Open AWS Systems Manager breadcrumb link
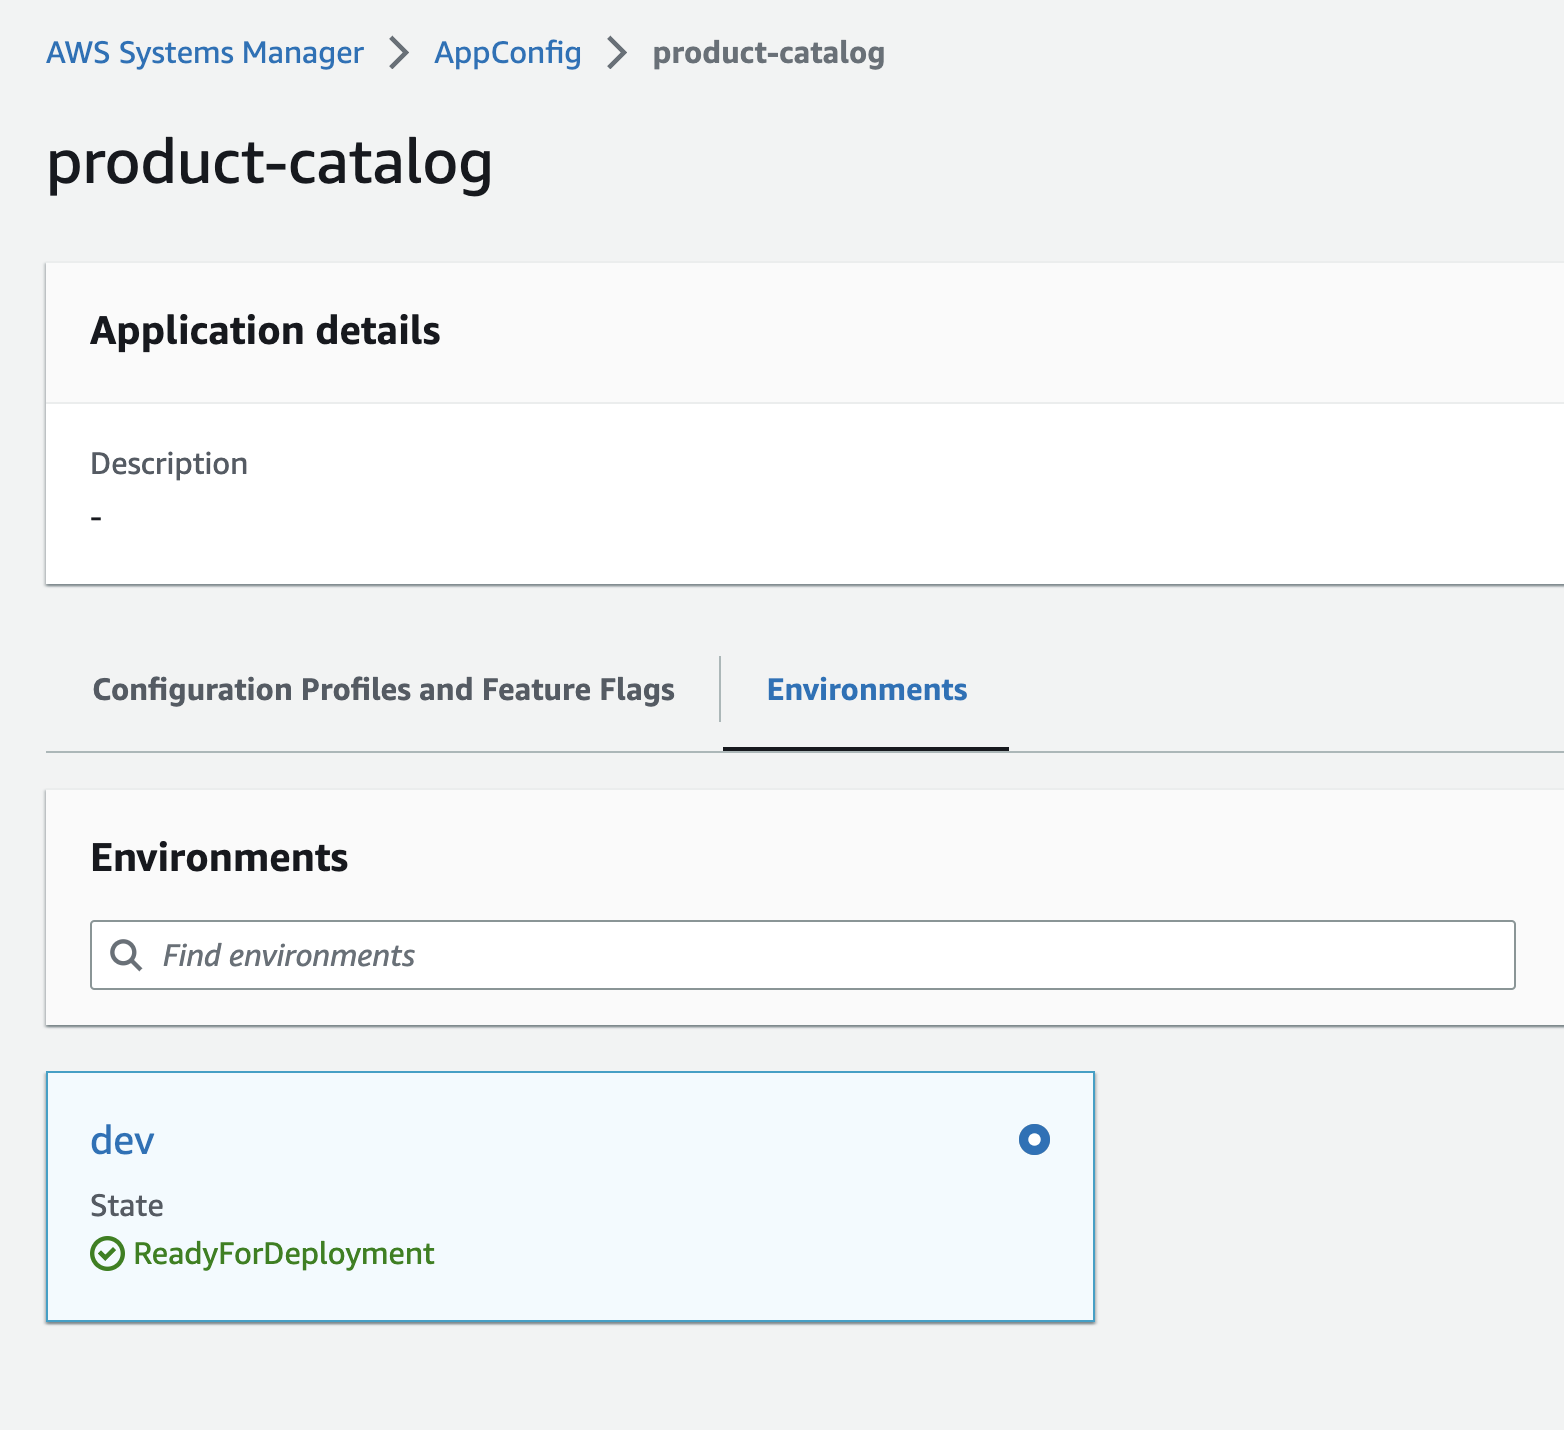Screen dimensions: 1564x1430 click(x=205, y=53)
